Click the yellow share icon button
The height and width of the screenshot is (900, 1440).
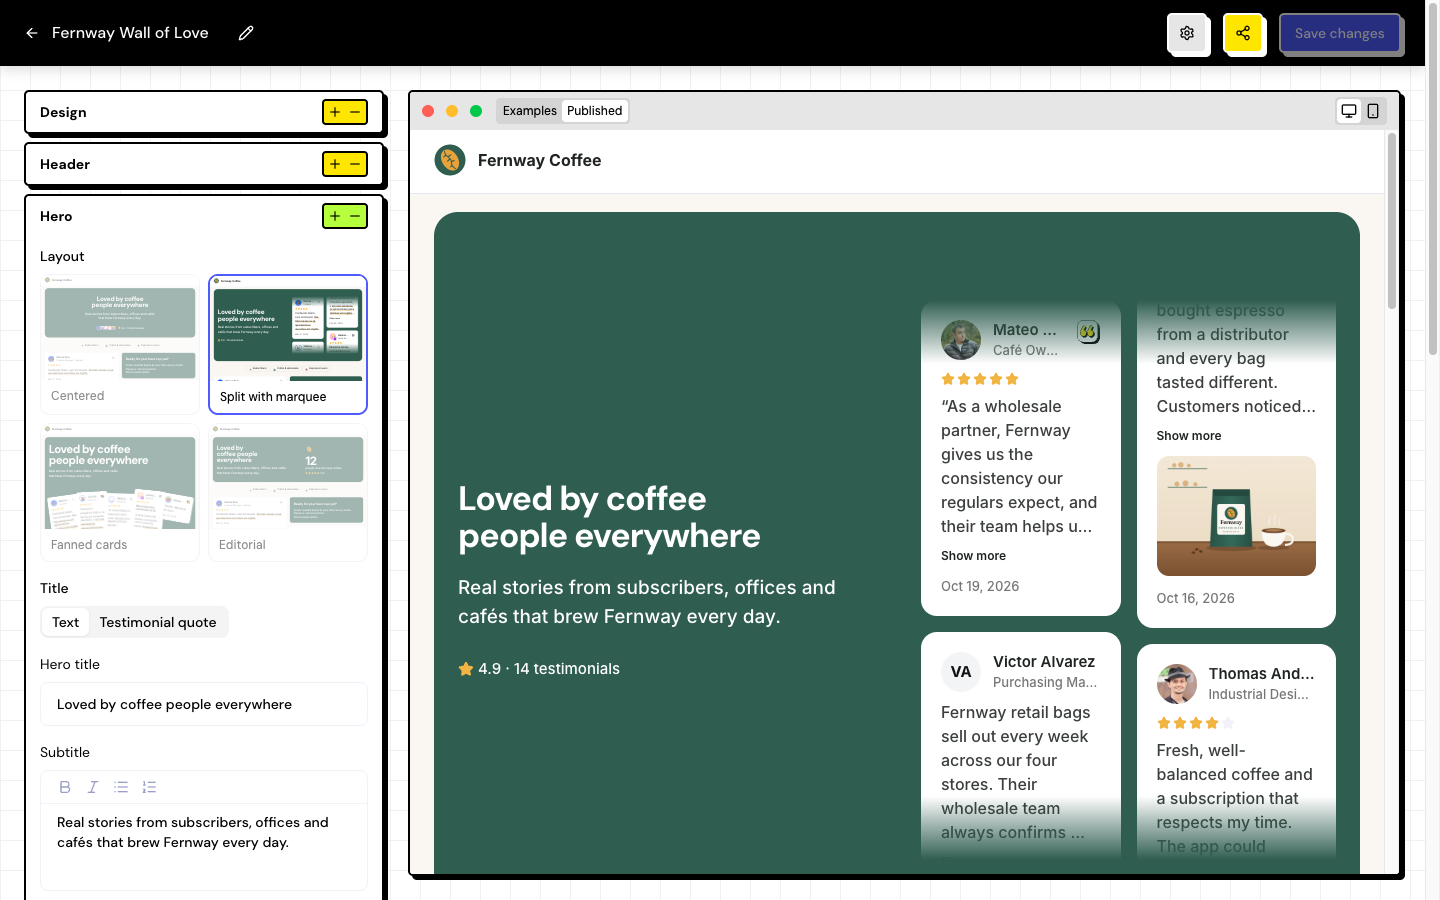click(1243, 33)
